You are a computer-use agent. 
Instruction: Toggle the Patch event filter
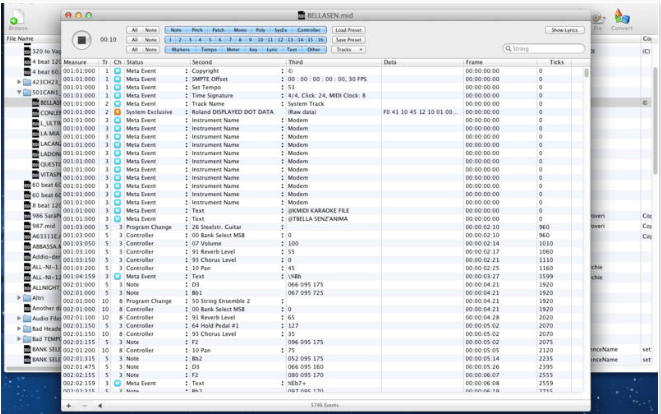tap(218, 30)
